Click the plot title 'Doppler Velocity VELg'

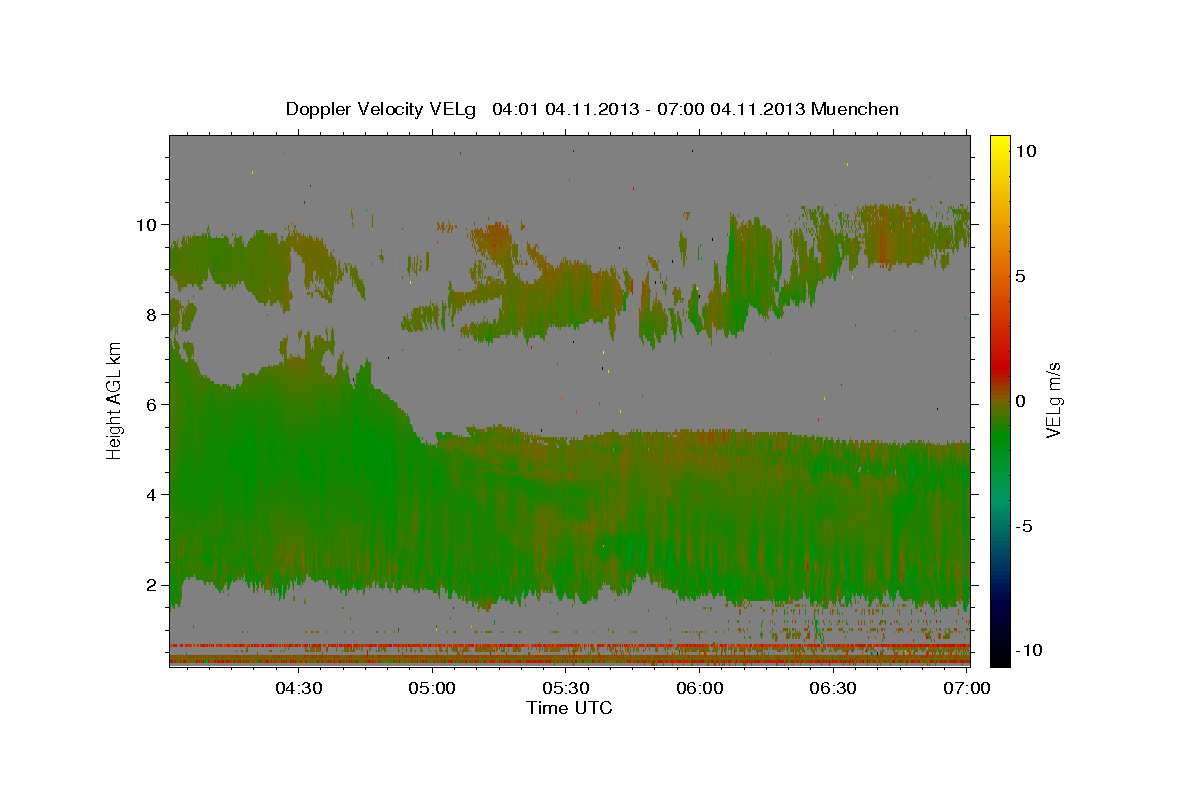pos(382,109)
